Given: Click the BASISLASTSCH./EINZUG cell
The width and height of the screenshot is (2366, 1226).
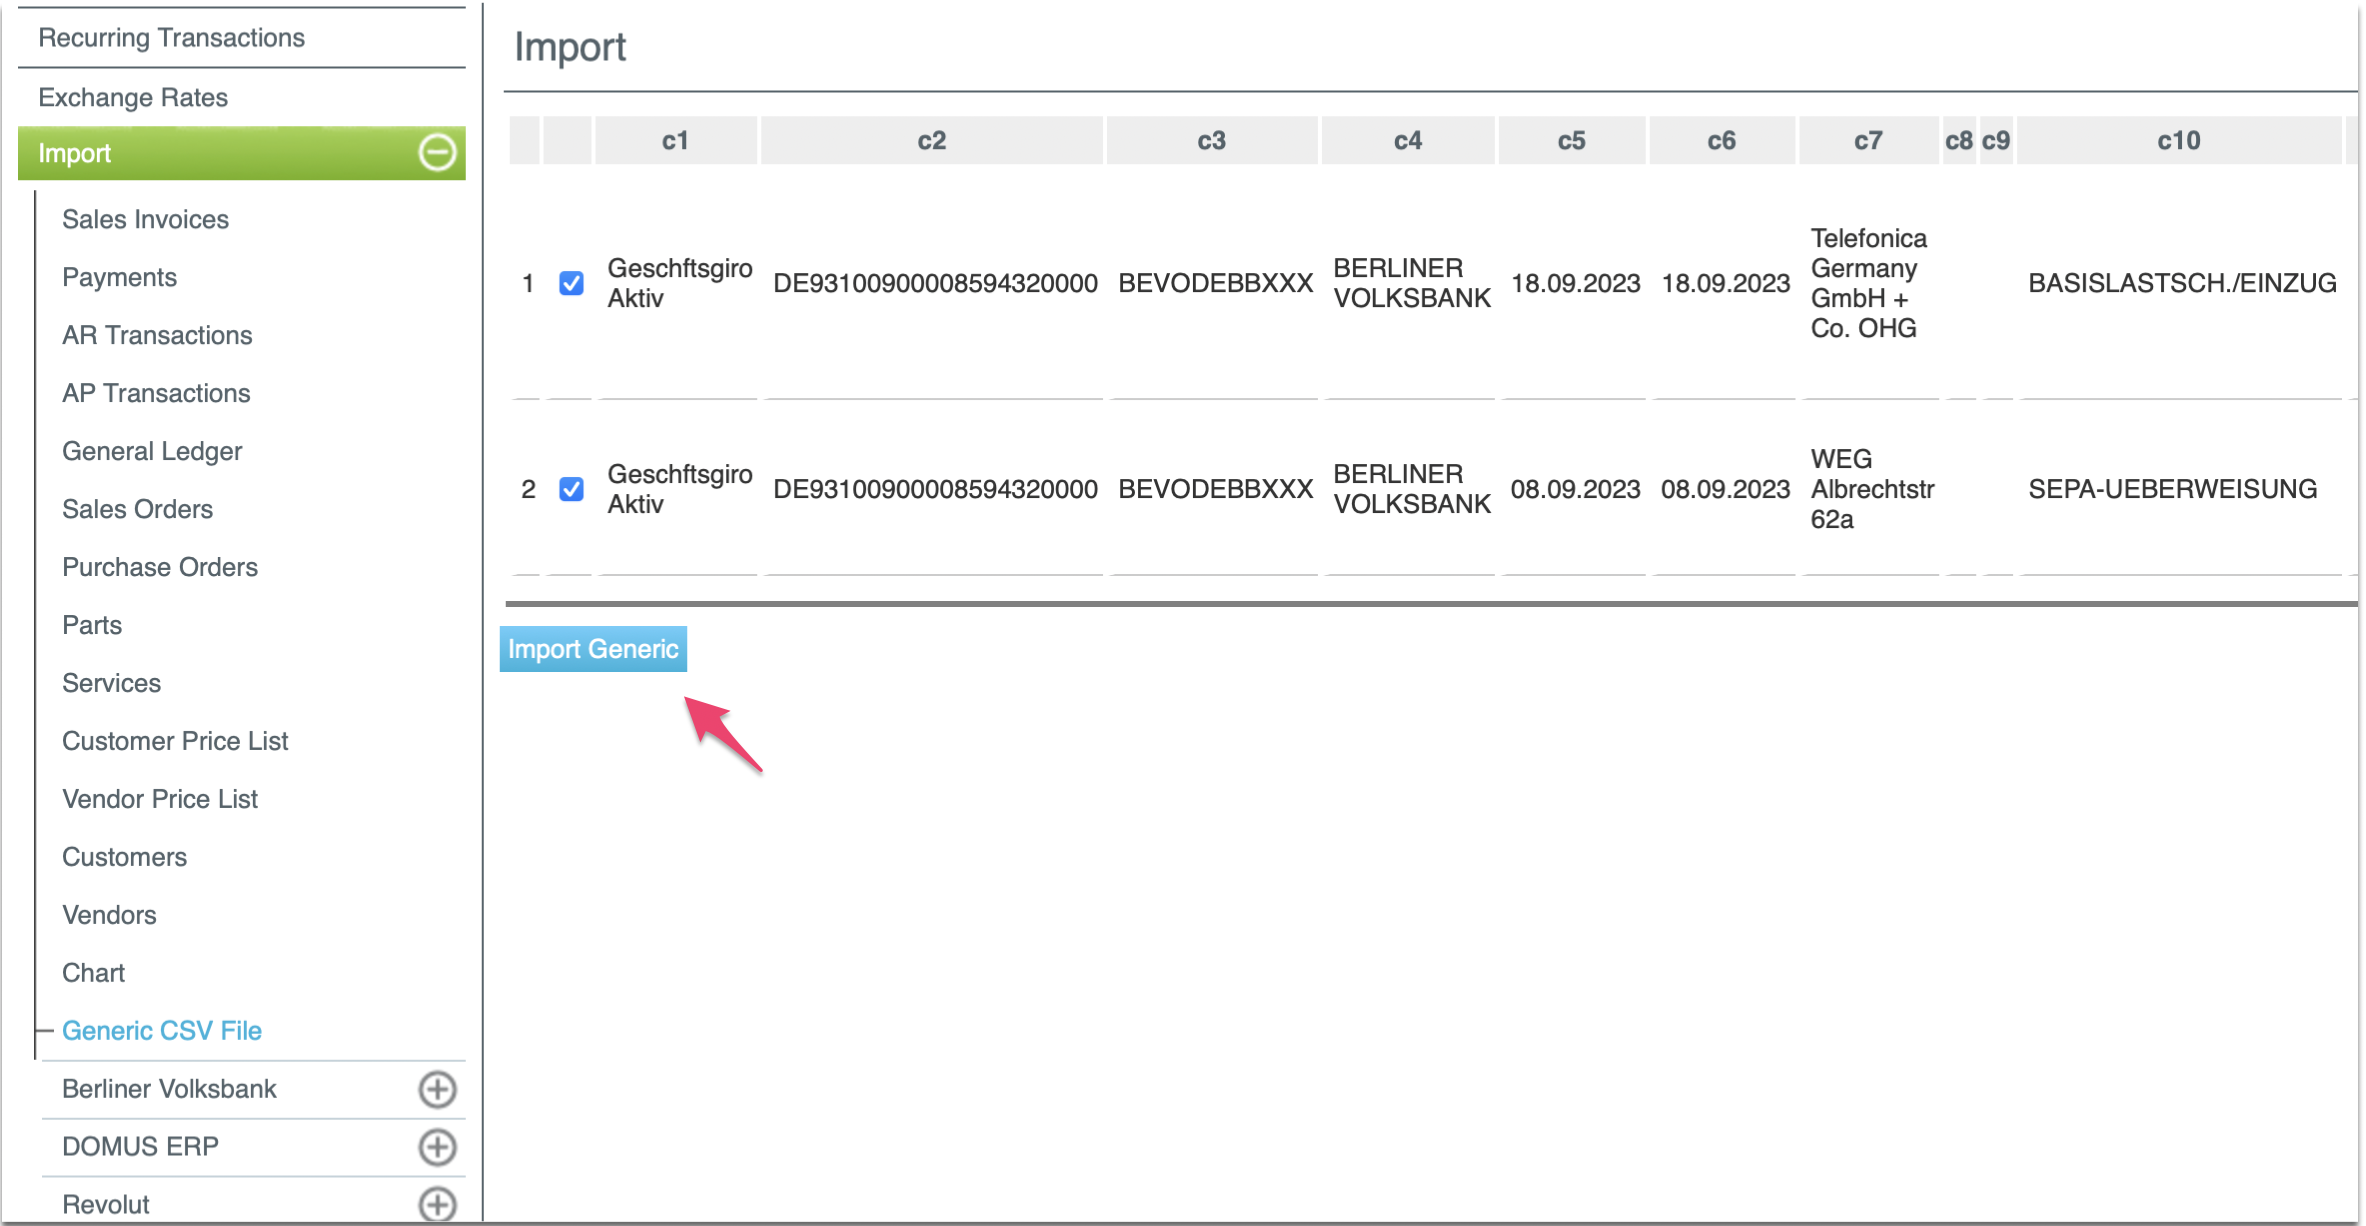Looking at the screenshot, I should [2182, 283].
